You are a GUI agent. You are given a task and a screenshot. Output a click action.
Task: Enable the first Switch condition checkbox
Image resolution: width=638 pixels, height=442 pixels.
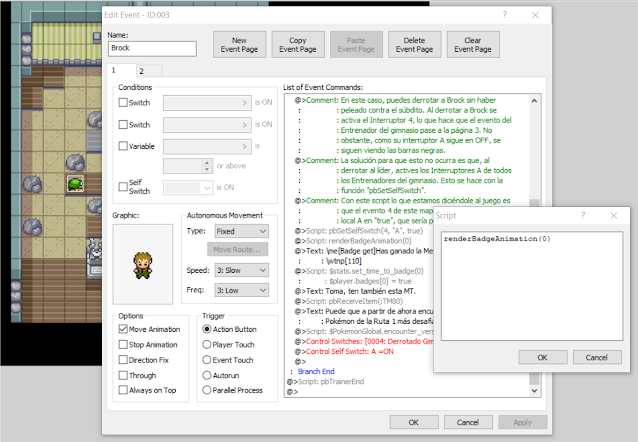pyautogui.click(x=123, y=103)
